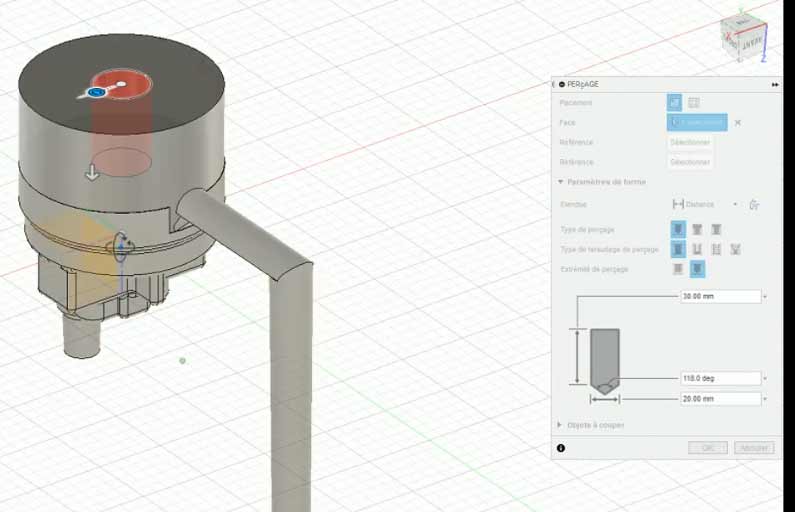Choose the counterbore hole type icon
Screen dimensions: 795x512
[697, 230]
